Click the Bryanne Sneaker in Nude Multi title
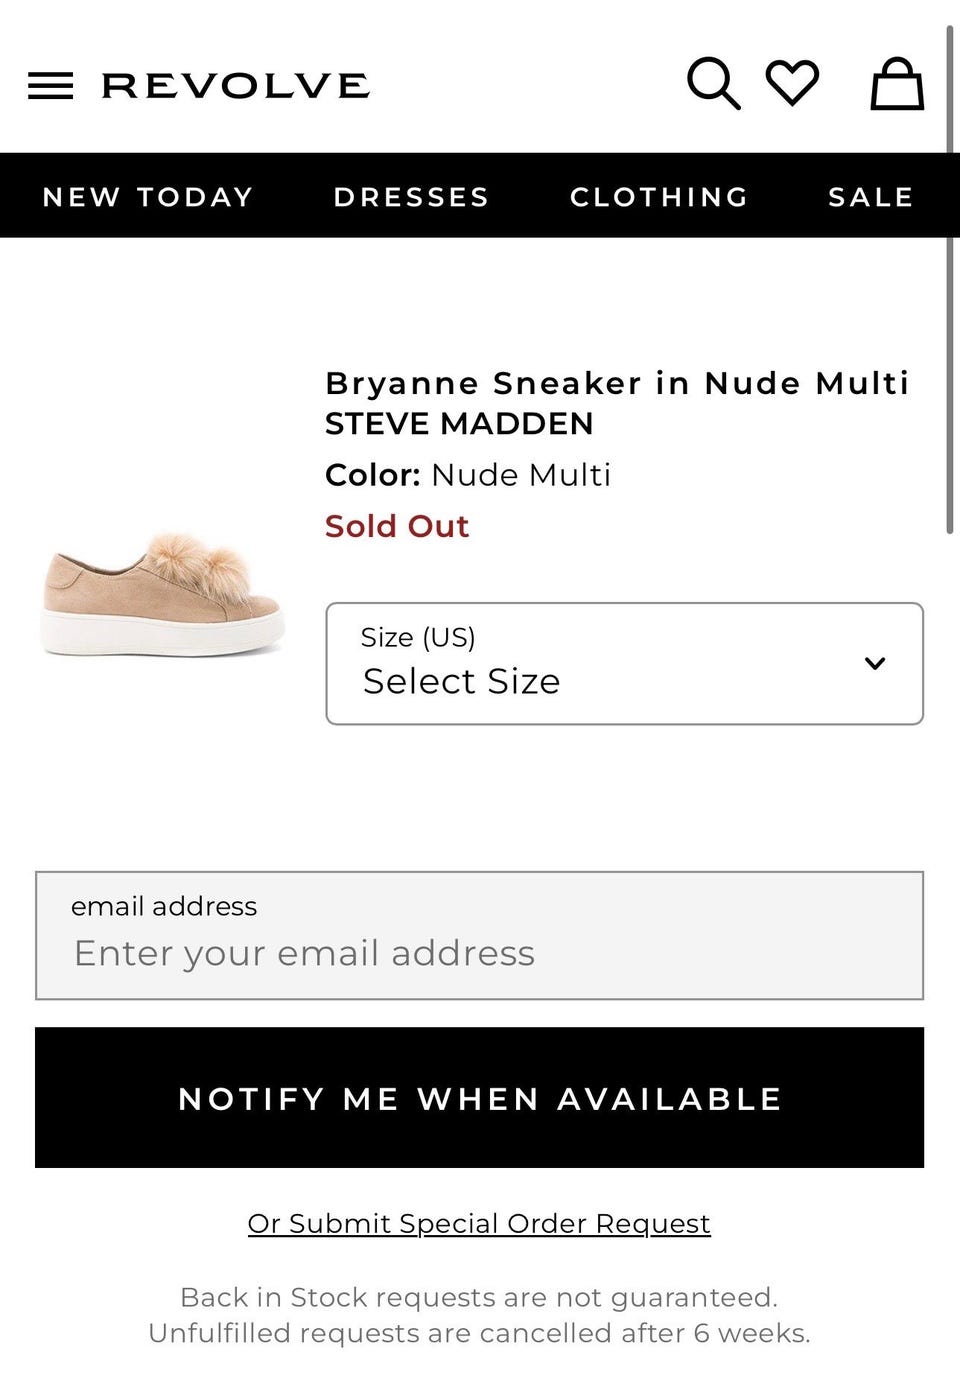Viewport: 960px width, 1387px height. [x=617, y=383]
